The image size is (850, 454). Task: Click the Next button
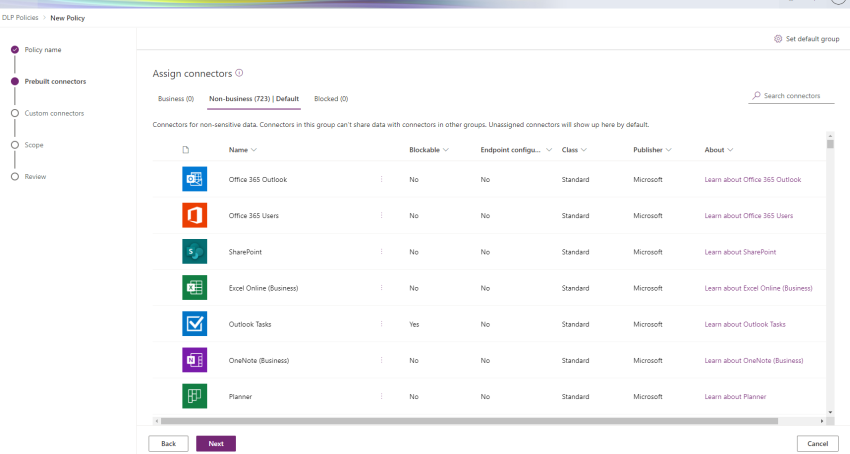pyautogui.click(x=216, y=444)
